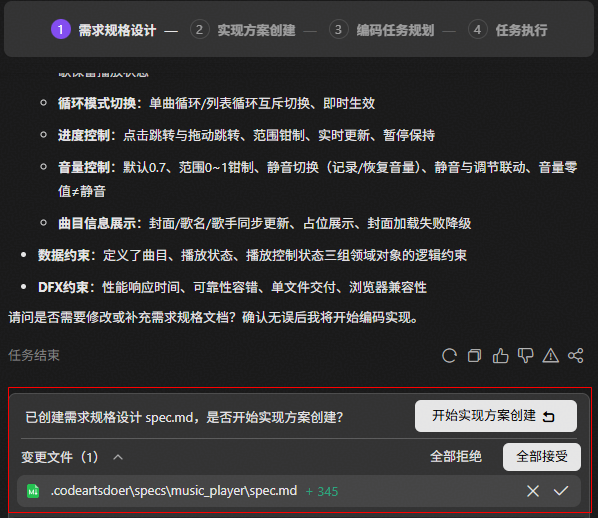
Task: Open the markdown file icon for spec.md
Action: point(33,491)
